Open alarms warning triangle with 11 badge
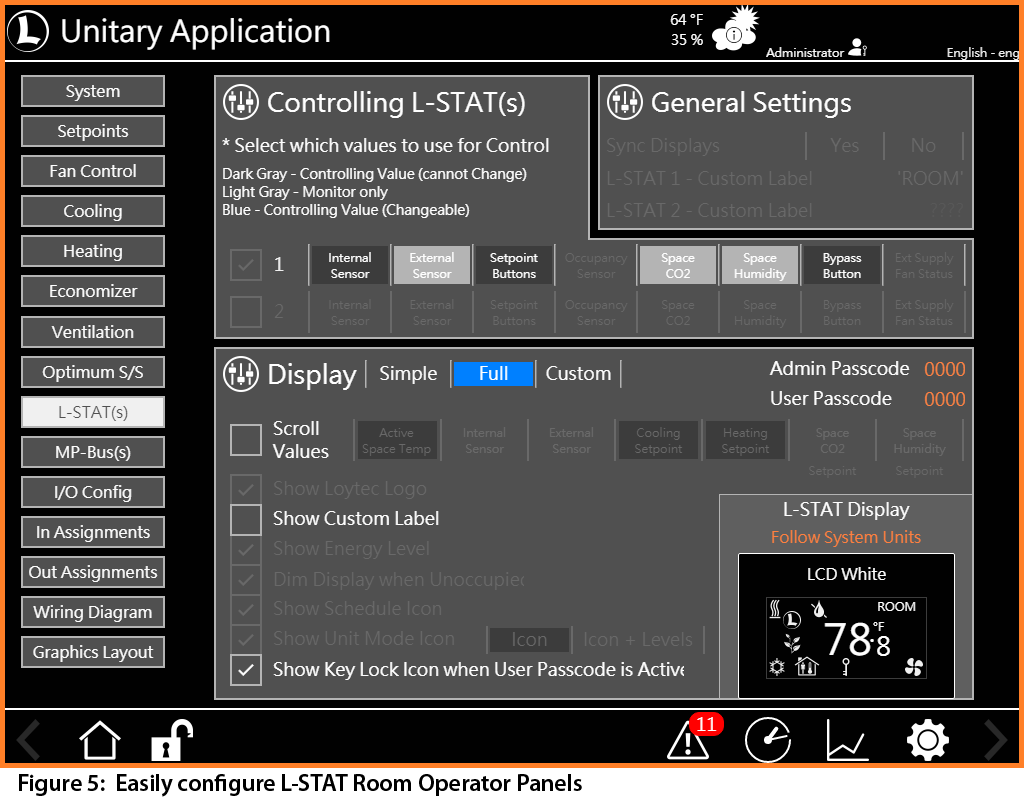The image size is (1024, 800). coord(694,738)
